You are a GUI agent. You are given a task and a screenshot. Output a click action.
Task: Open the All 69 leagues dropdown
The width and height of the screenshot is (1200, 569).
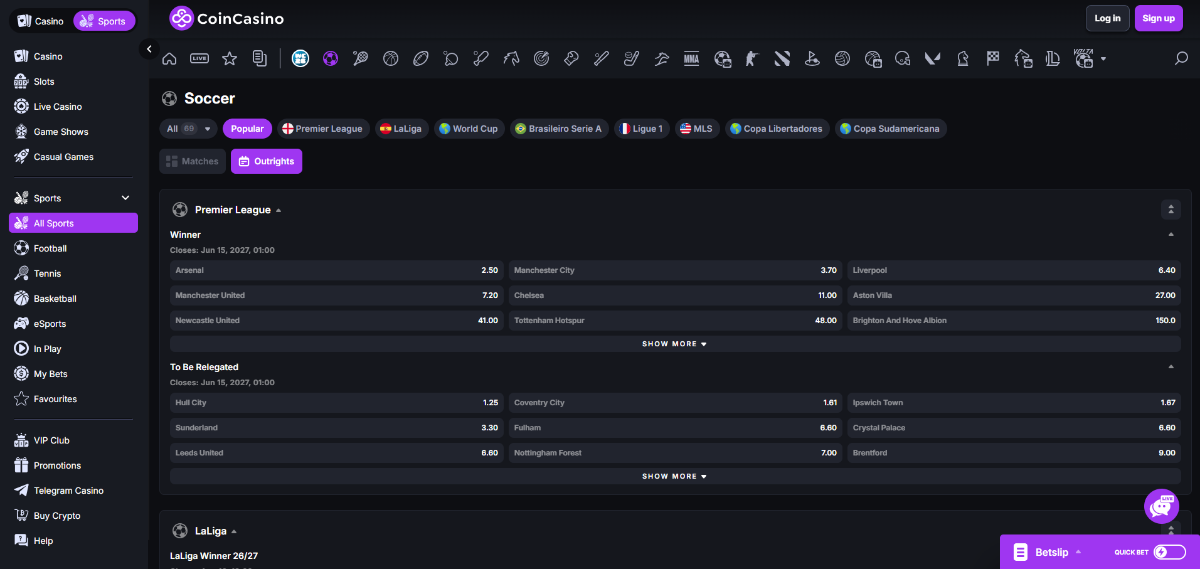[x=189, y=129]
